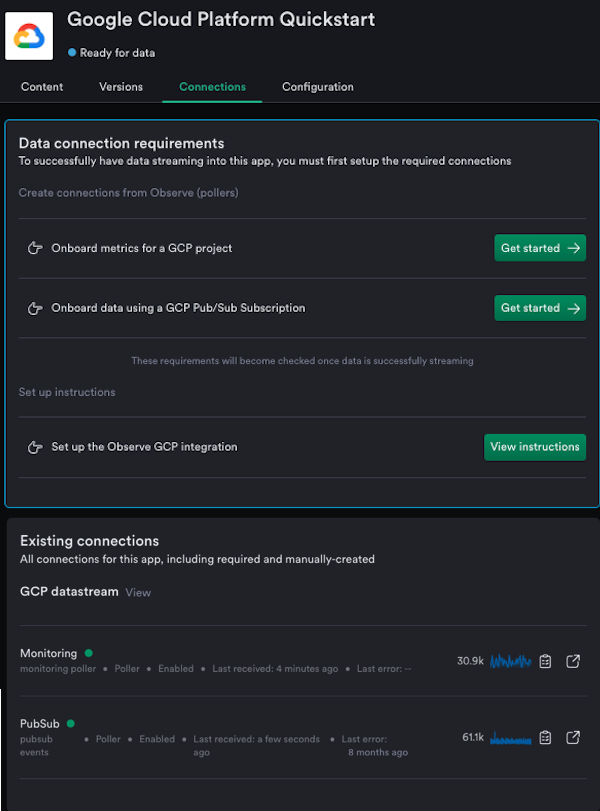Open the View link beside GCP datastream
600x811 pixels.
click(x=138, y=593)
